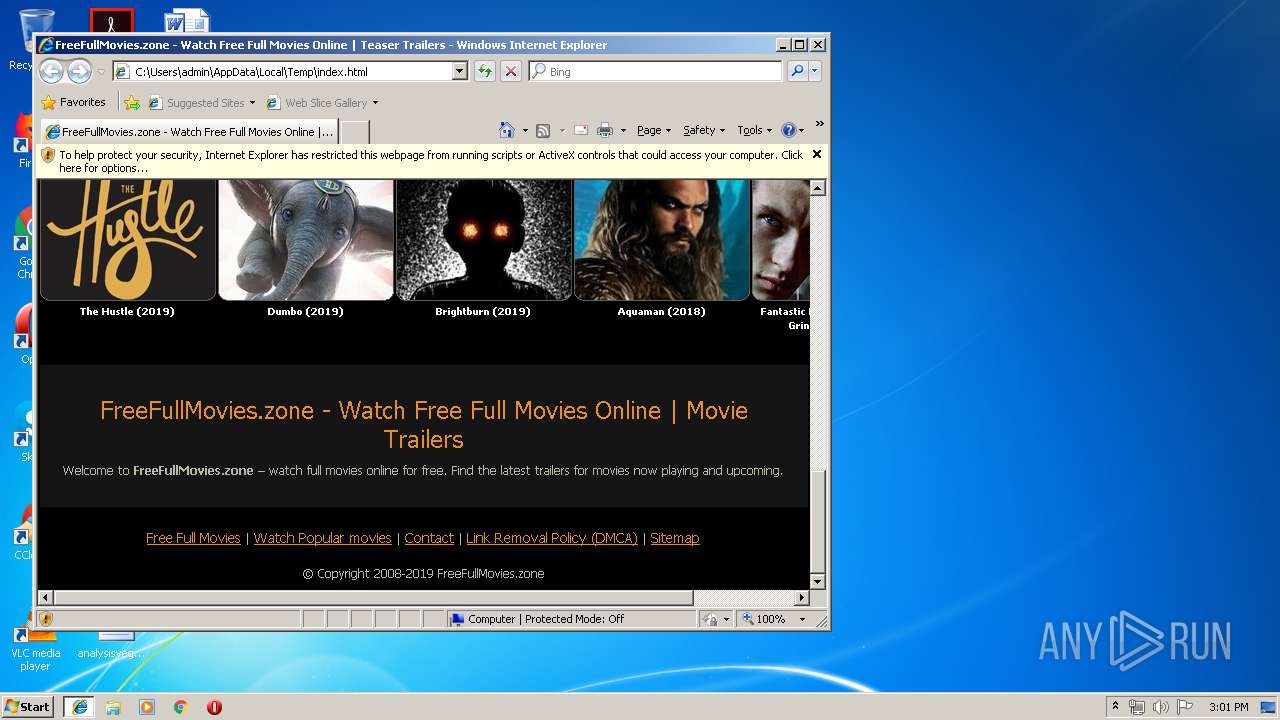1280x720 pixels.
Task: Show hidden tray icons arrow
Action: (x=1115, y=706)
